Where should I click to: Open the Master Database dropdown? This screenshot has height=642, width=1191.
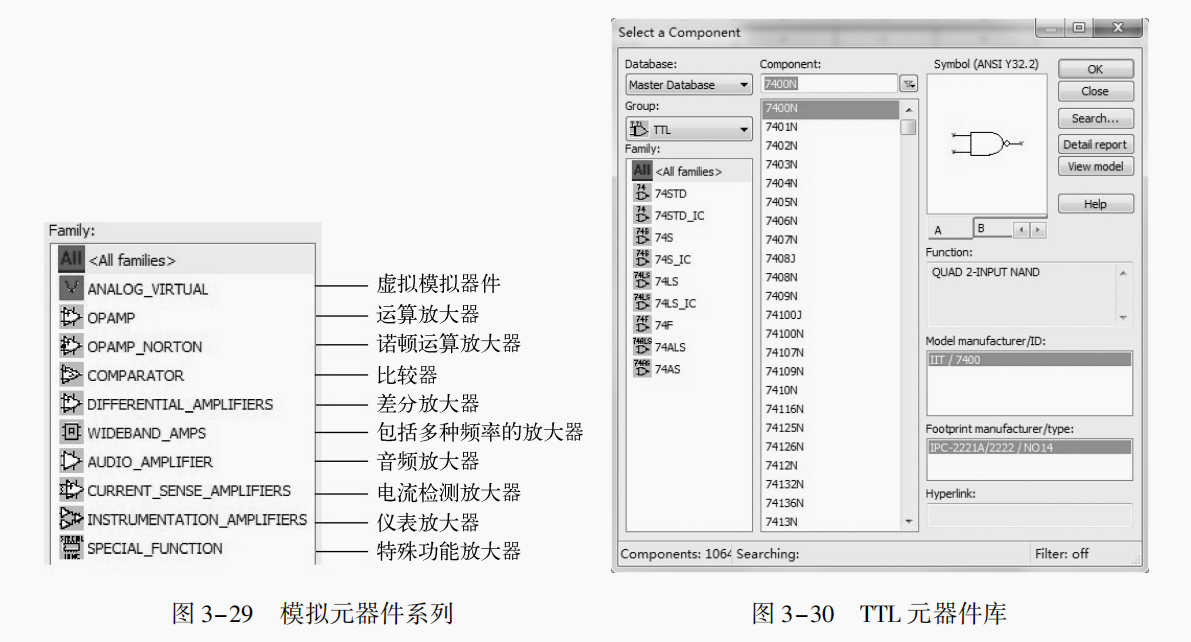(x=688, y=85)
